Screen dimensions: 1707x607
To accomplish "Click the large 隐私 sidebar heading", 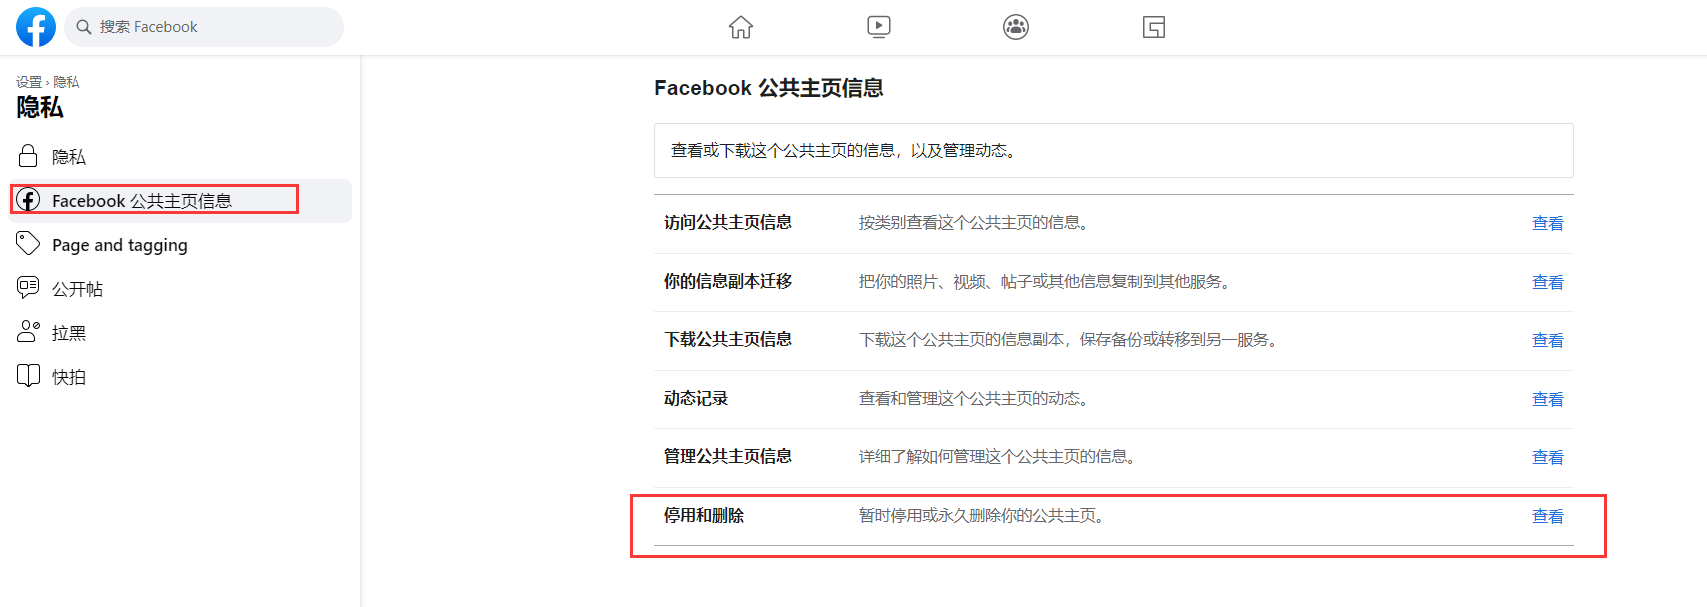I will tap(40, 107).
